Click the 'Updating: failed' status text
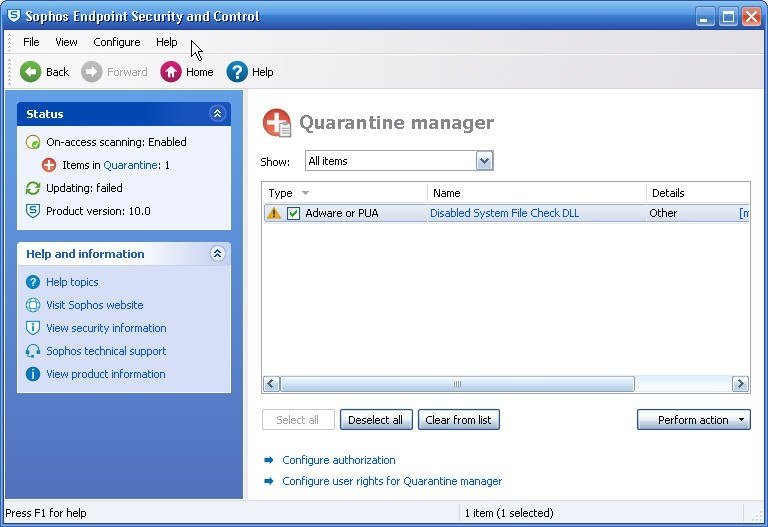 click(x=84, y=188)
